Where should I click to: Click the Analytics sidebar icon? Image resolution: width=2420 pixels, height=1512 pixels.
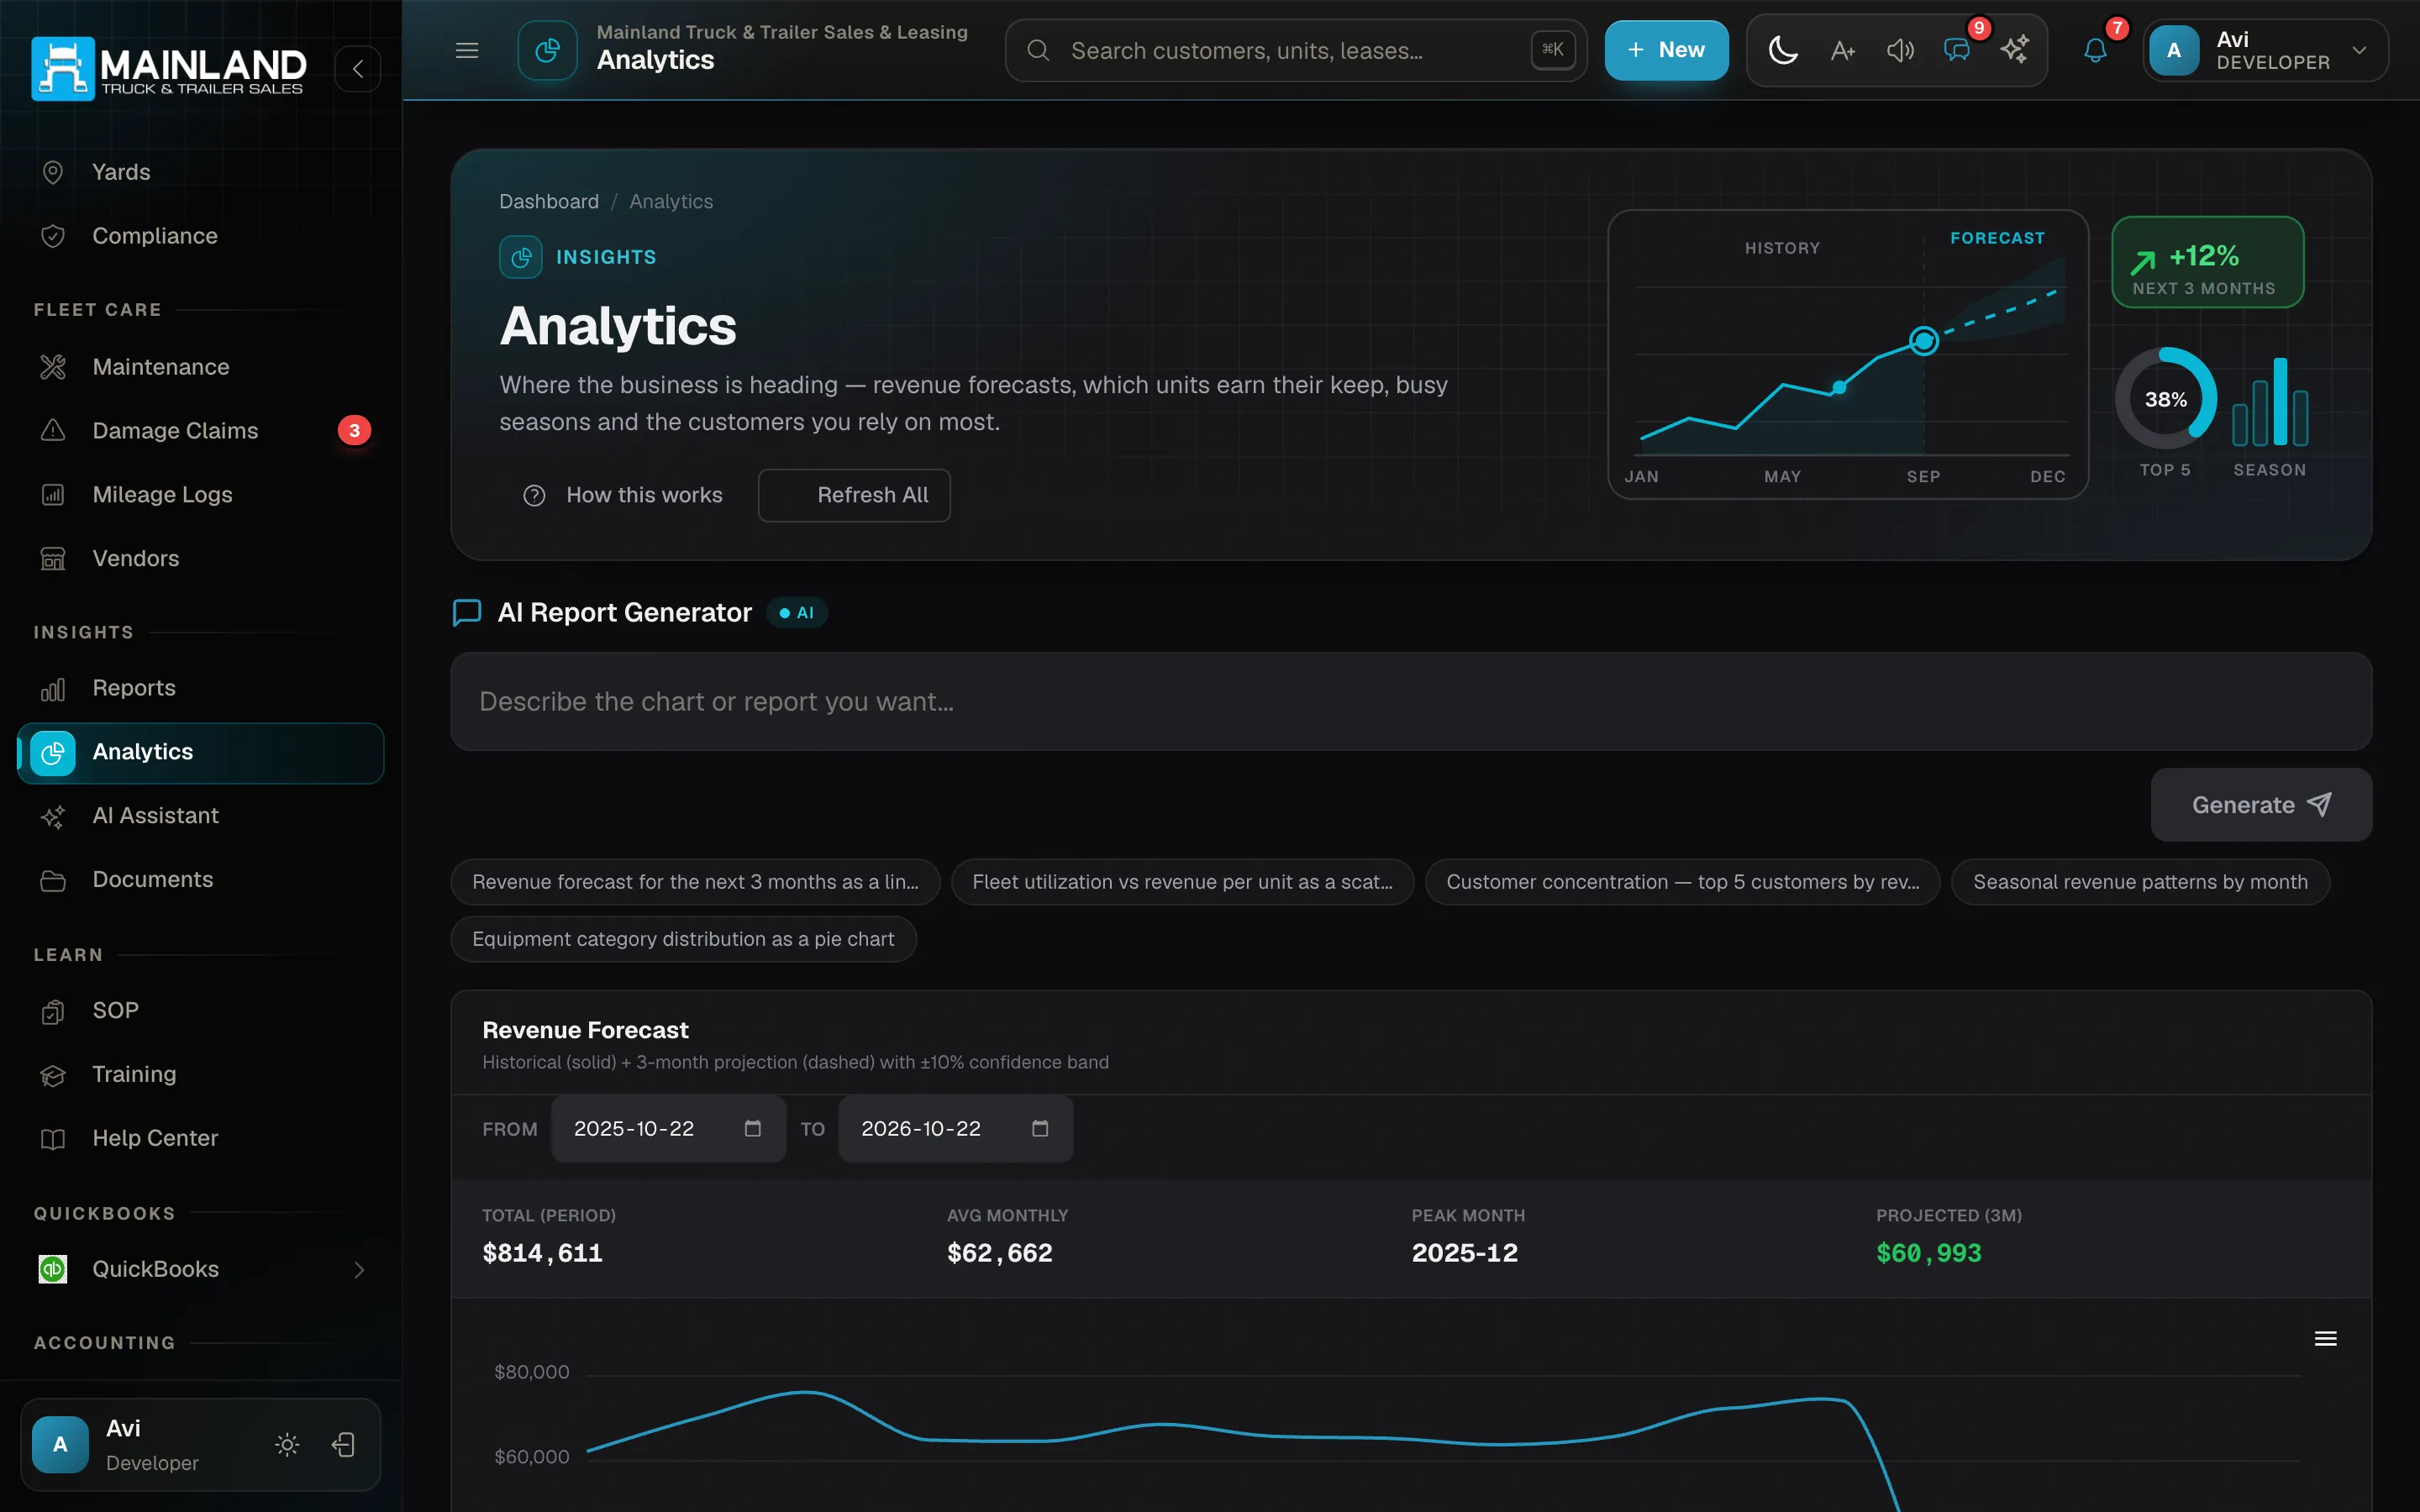pyautogui.click(x=53, y=753)
